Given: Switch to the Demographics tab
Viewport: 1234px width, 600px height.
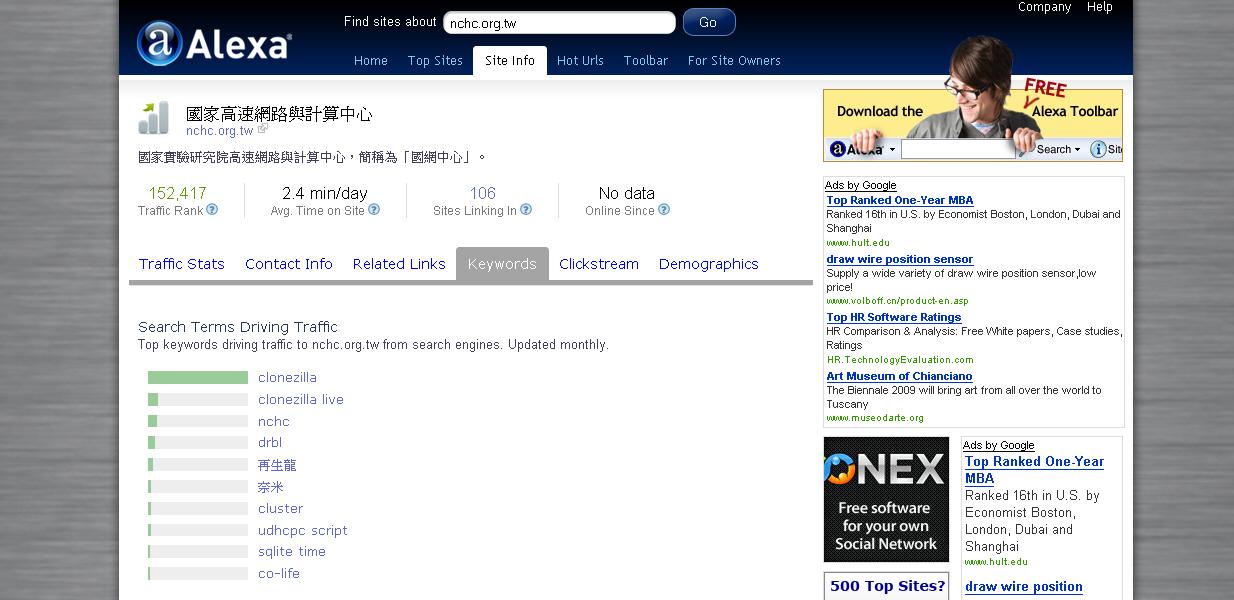Looking at the screenshot, I should click(709, 264).
